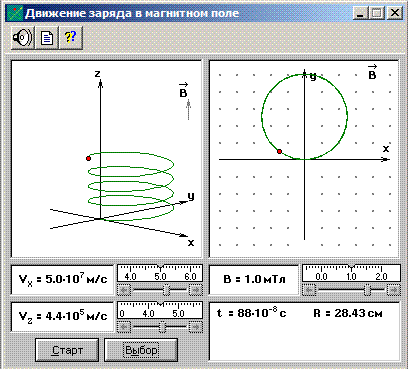Click the B field slider thumb

click(x=368, y=290)
